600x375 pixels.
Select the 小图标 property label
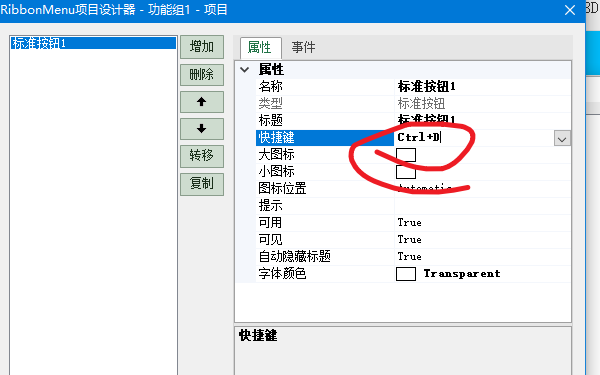tap(276, 171)
